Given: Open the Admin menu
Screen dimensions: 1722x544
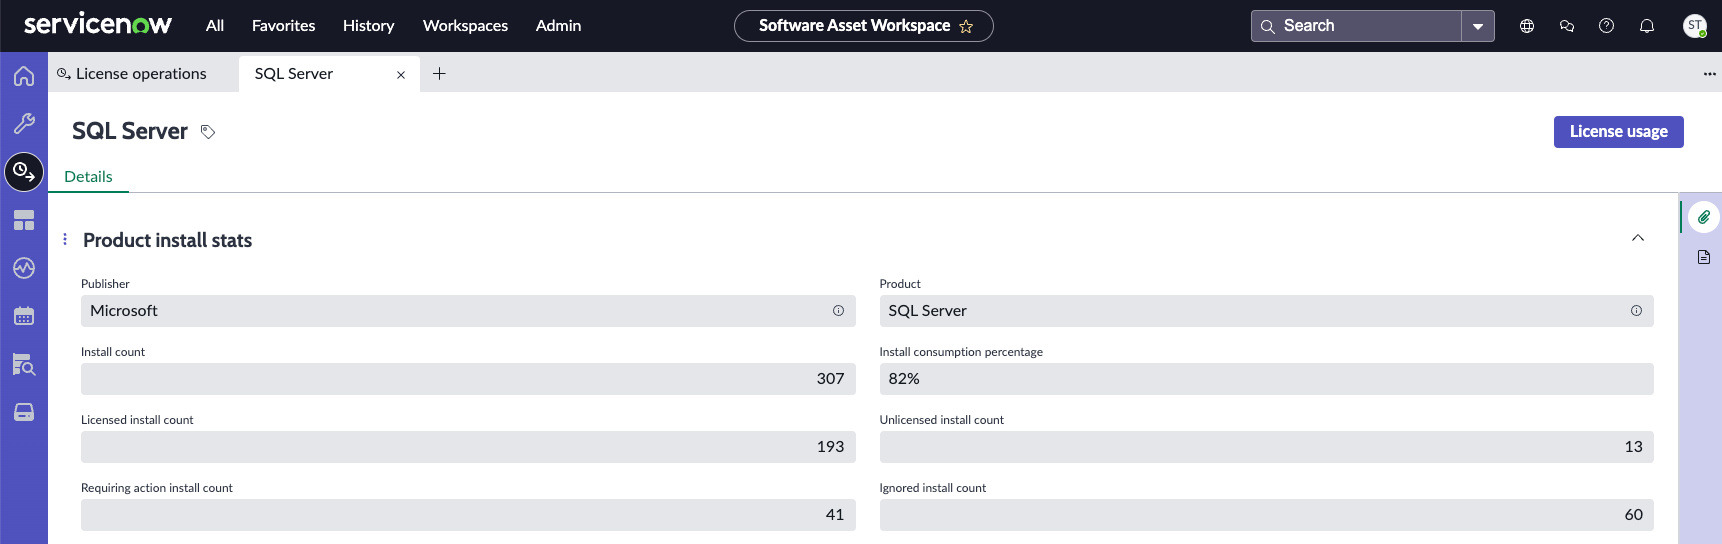Looking at the screenshot, I should 558,26.
